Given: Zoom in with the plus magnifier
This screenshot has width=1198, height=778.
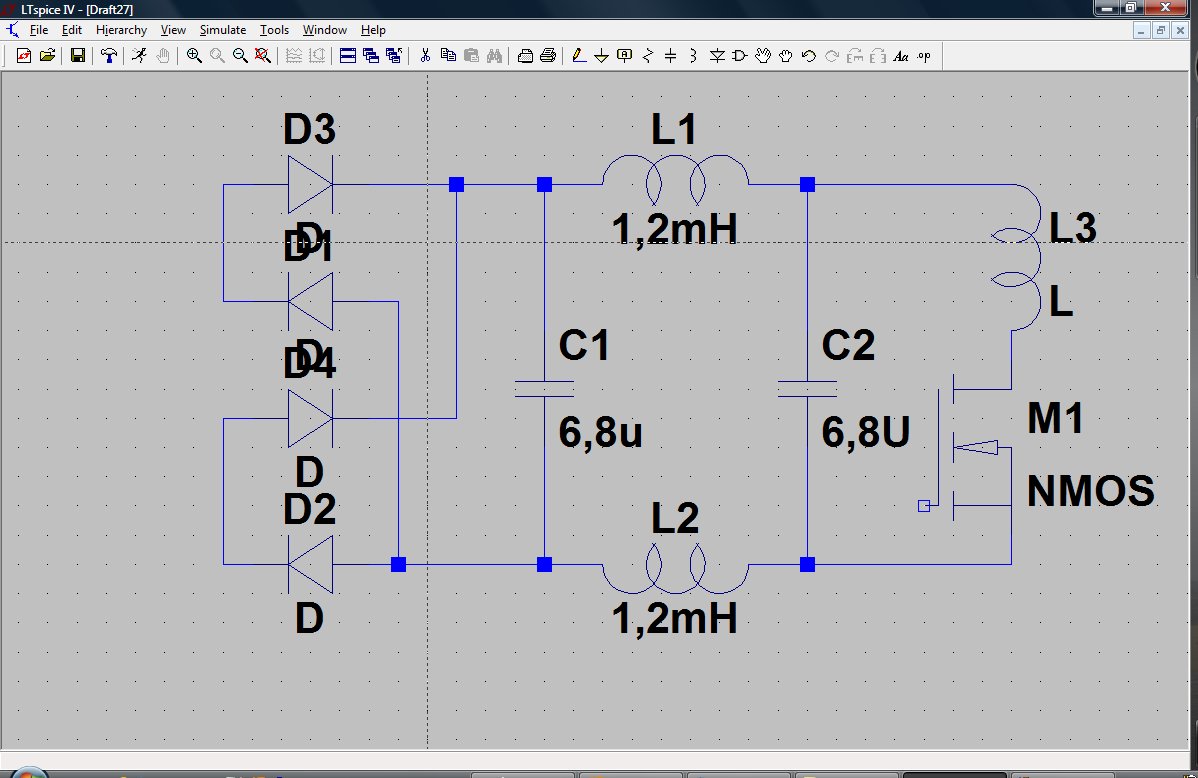Looking at the screenshot, I should (194, 56).
